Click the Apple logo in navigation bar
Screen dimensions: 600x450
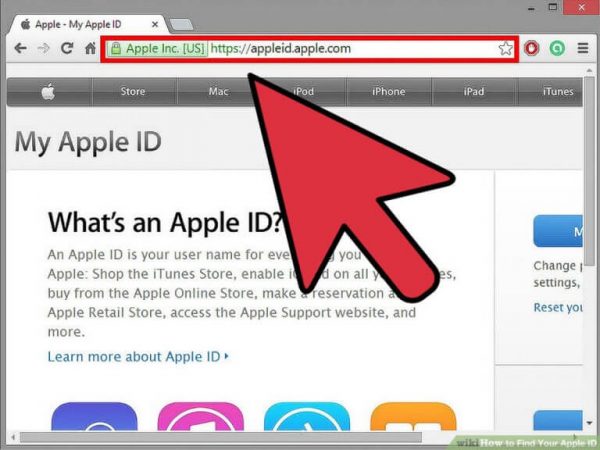[x=49, y=92]
